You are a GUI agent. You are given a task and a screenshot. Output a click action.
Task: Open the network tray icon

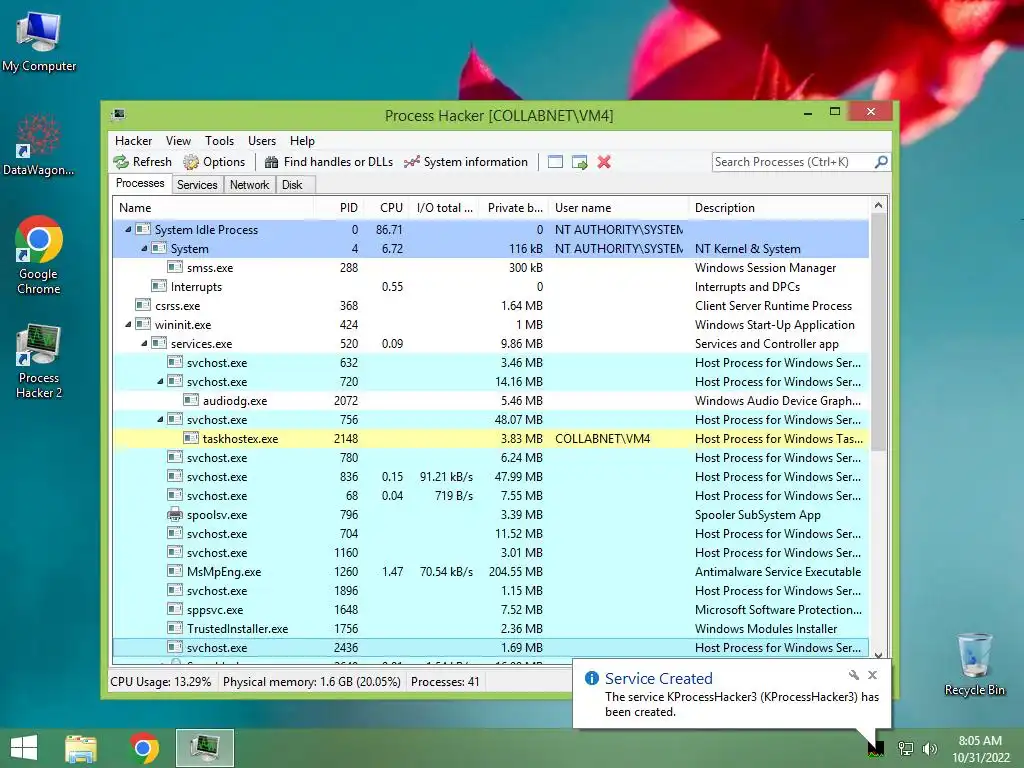coord(905,748)
